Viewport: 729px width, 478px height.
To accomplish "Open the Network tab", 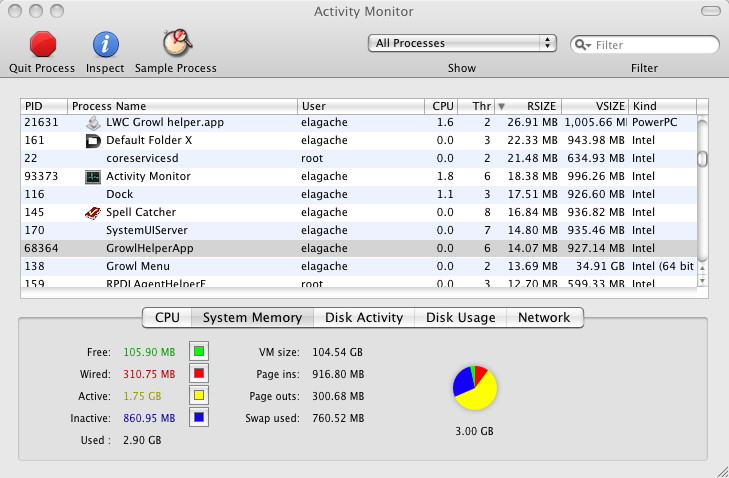I will (544, 318).
